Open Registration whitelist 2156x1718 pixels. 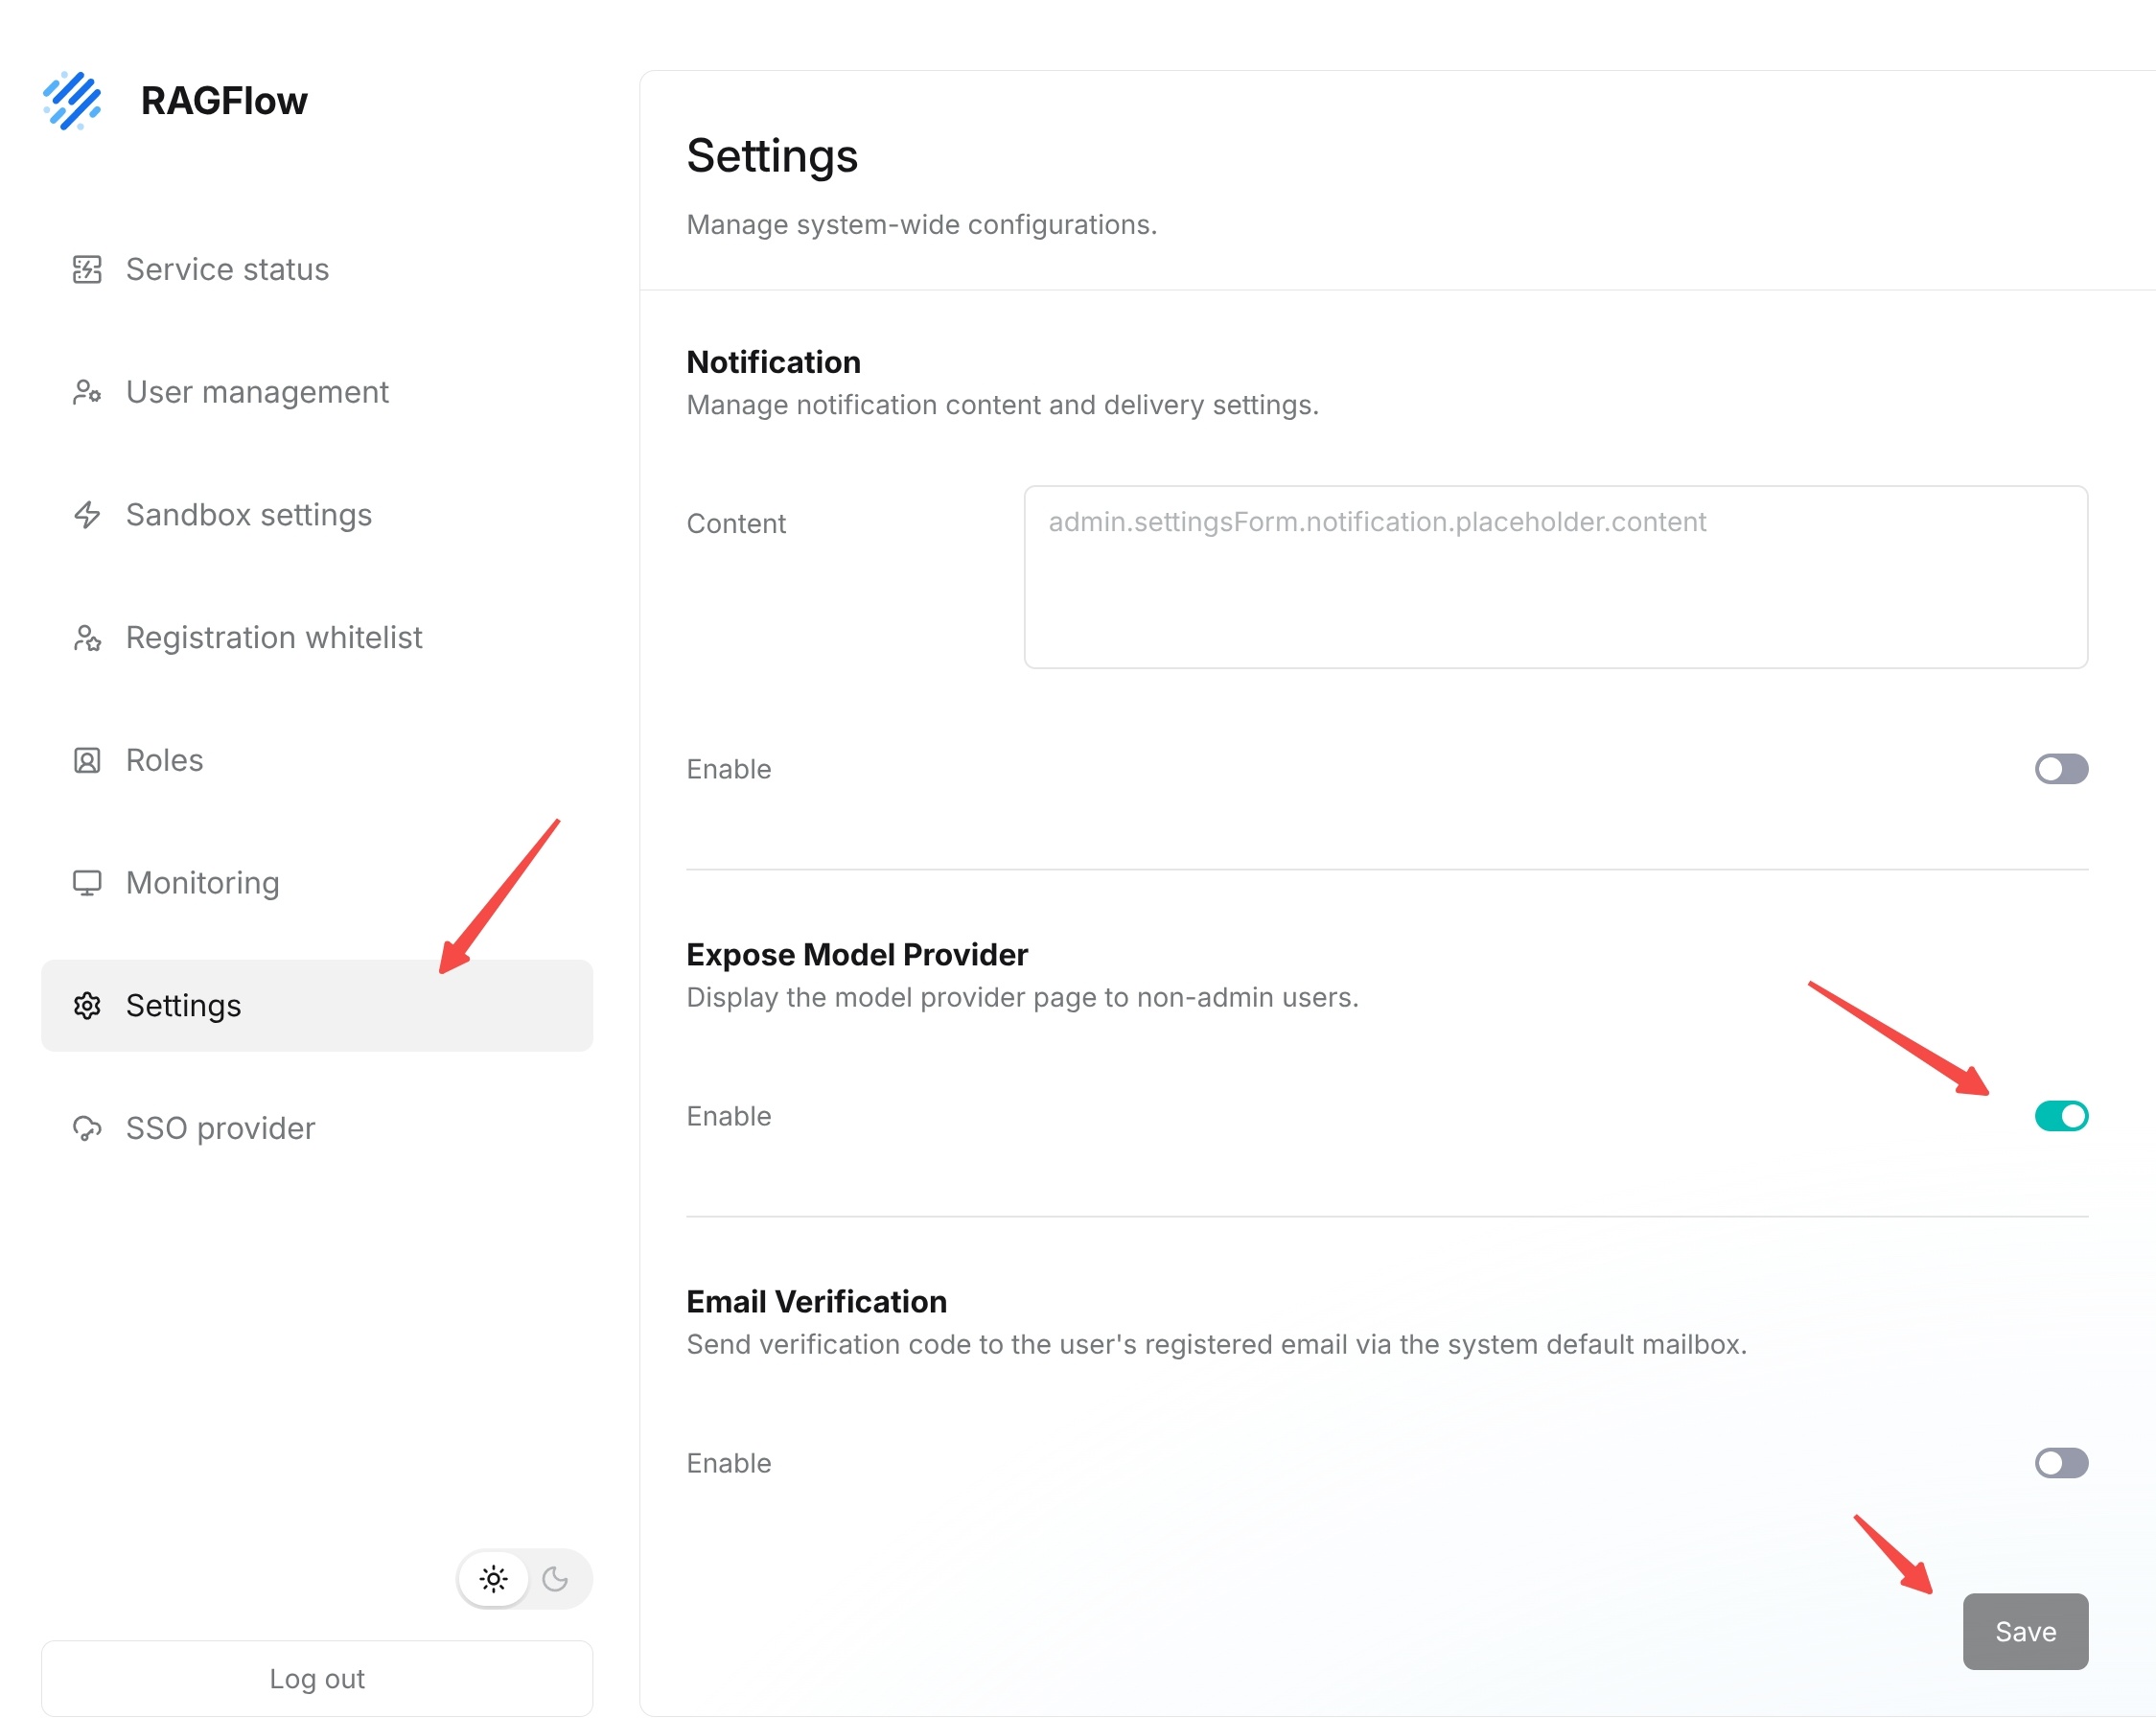point(317,638)
